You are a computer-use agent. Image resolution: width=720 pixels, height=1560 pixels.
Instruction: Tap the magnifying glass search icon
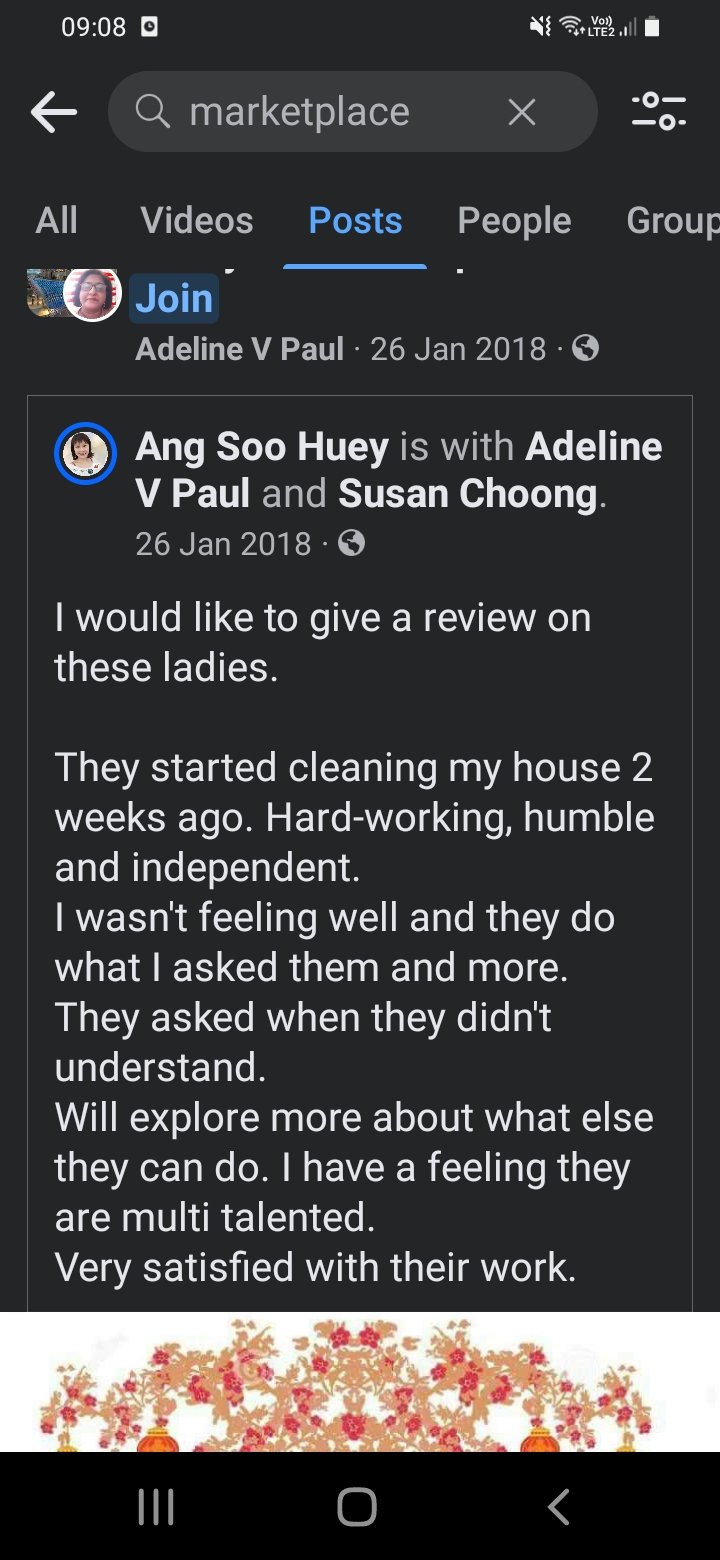152,113
